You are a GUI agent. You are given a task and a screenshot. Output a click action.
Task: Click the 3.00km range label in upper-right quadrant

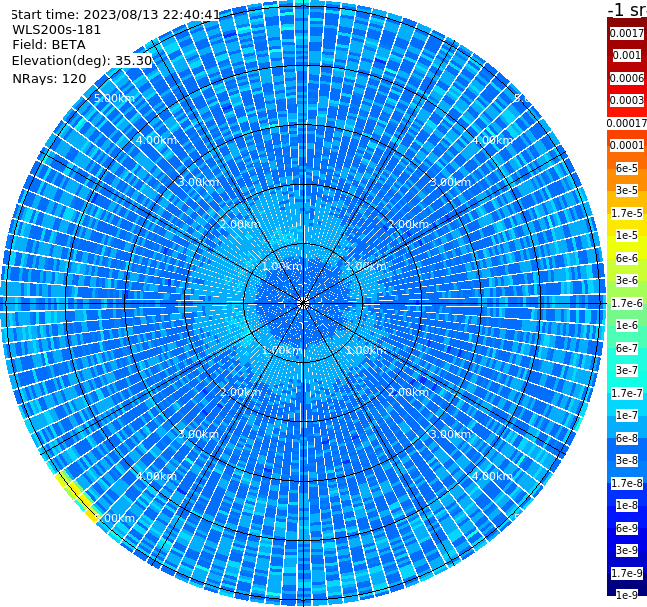coord(451,182)
